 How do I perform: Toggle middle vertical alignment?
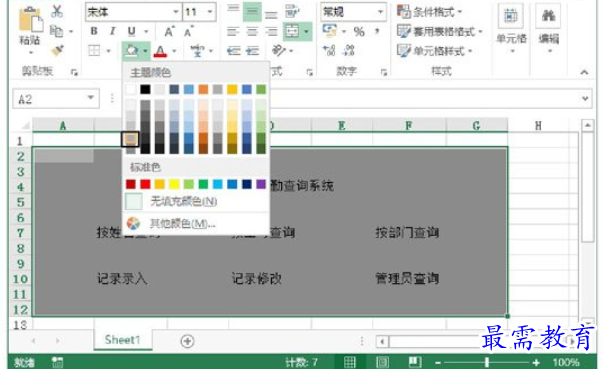pyautogui.click(x=252, y=12)
